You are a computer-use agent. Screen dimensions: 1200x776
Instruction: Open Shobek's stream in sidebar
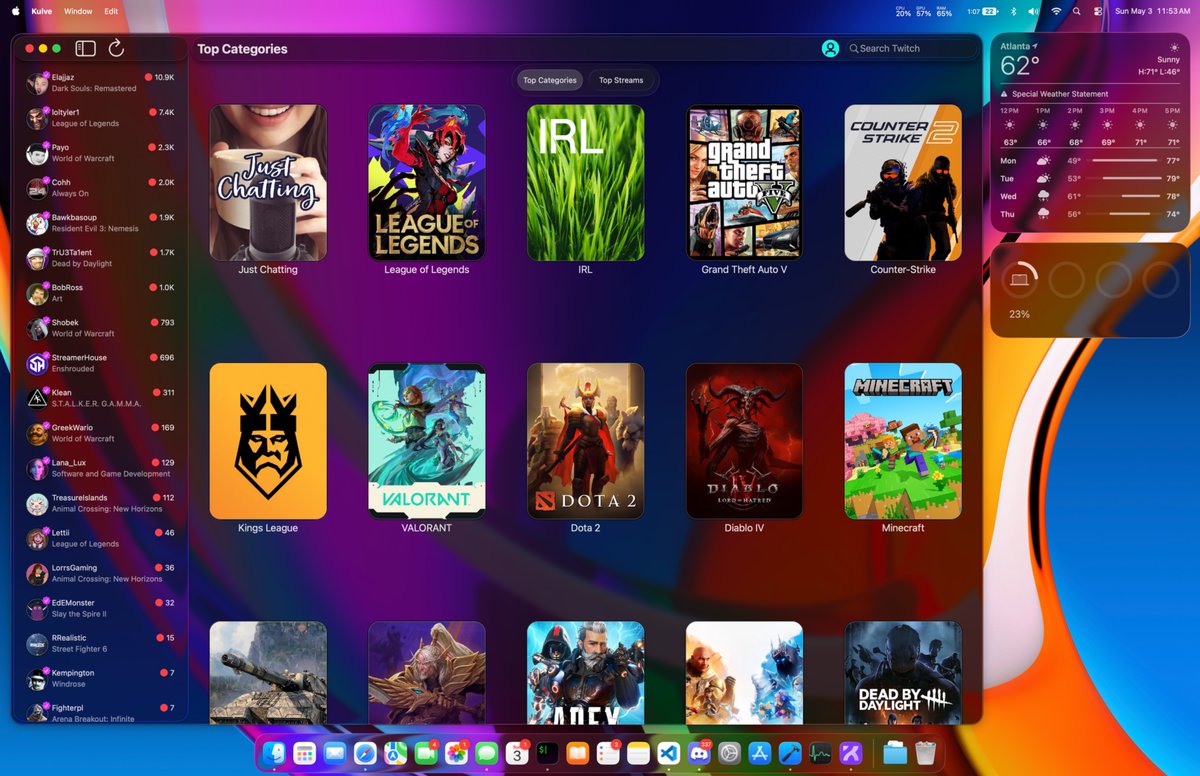coord(100,328)
